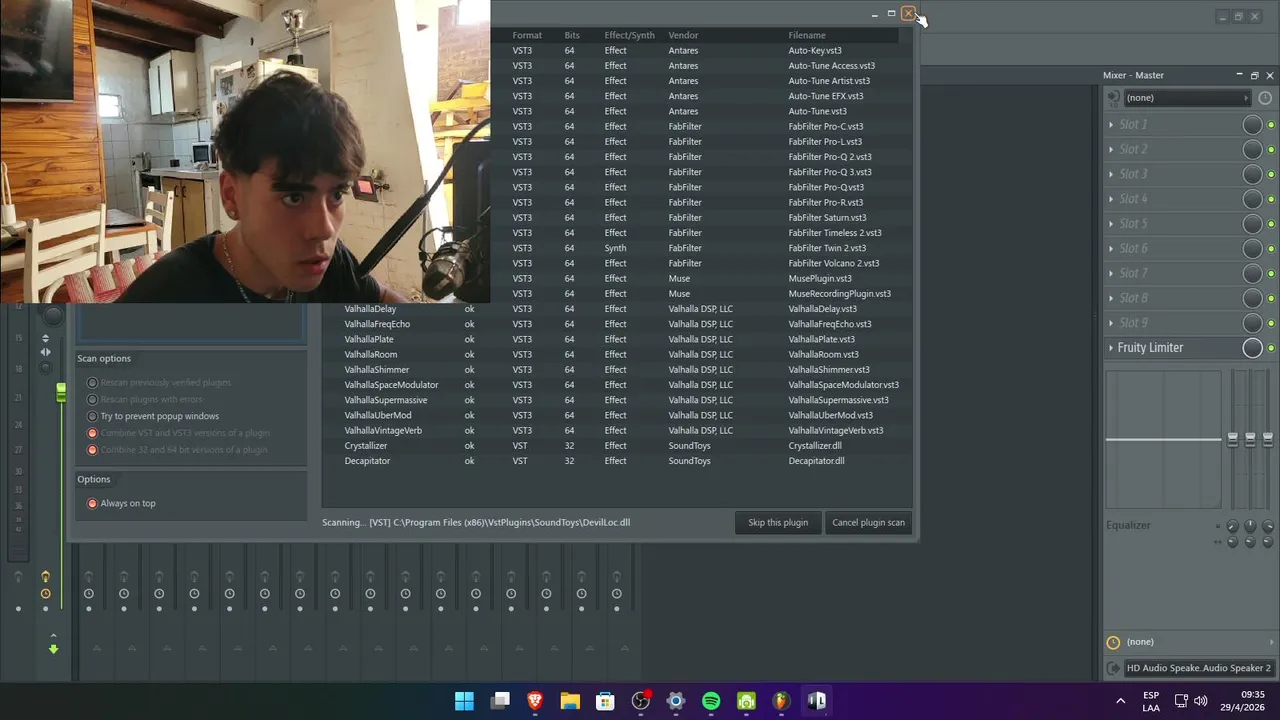
Task: Open Settings gear app on taskbar
Action: [675, 701]
